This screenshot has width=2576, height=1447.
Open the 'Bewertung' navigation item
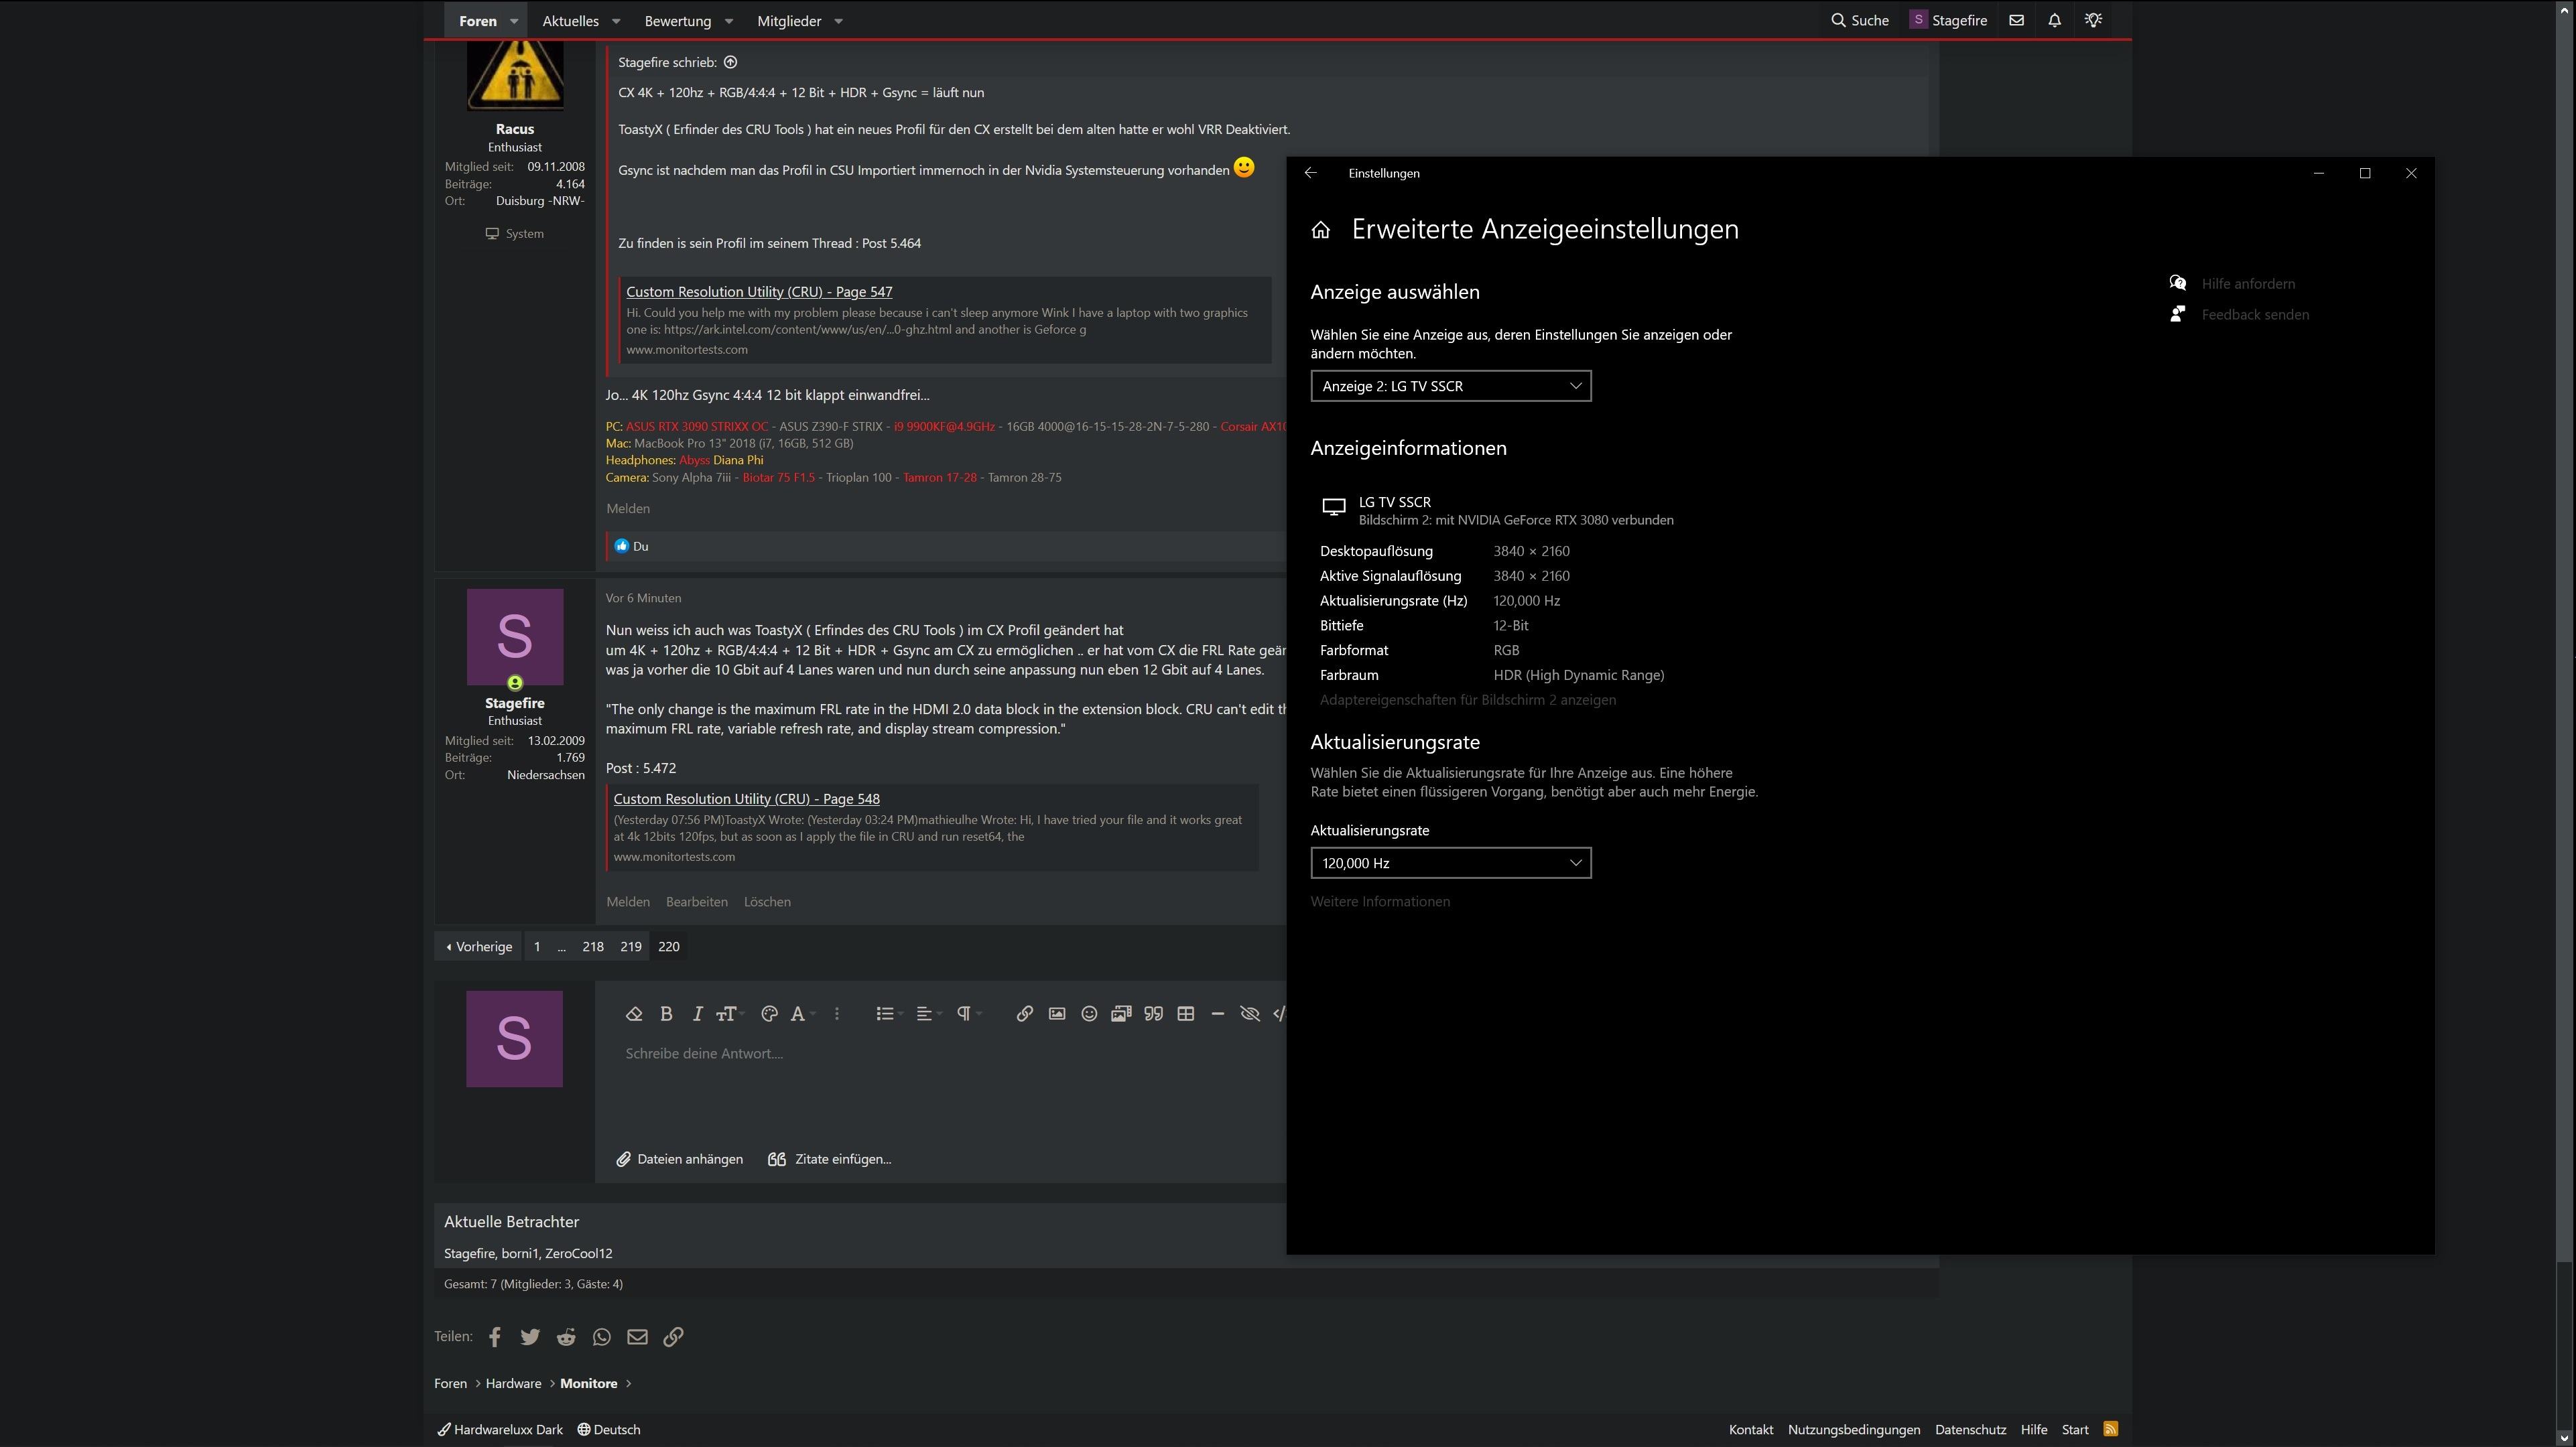(x=677, y=21)
